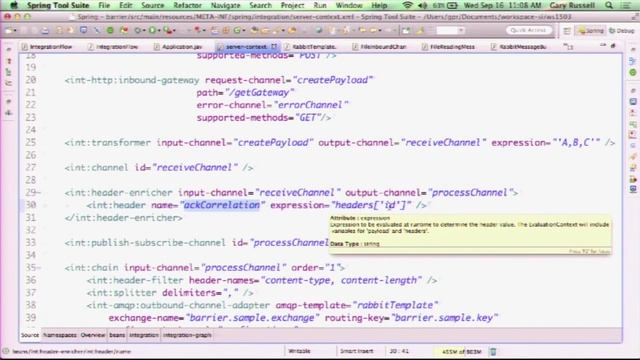Expand the External Tools dropdown arrow
This screenshot has width=640, height=360.
[173, 31]
